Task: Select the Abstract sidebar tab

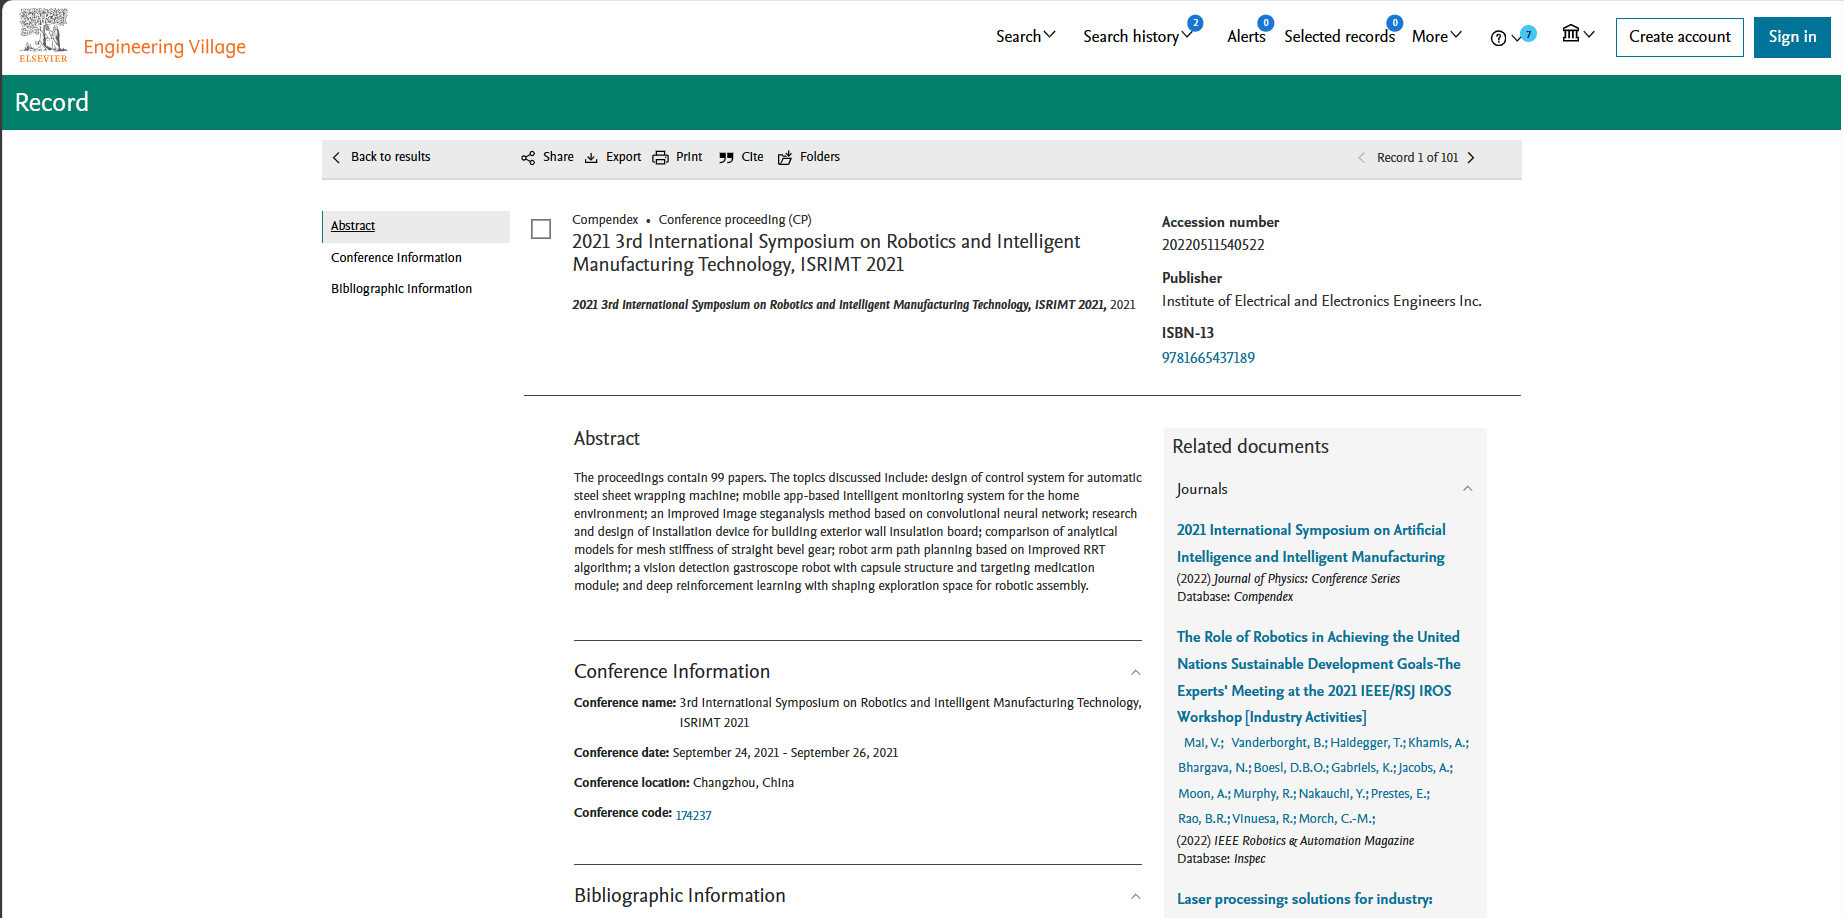Action: [416, 226]
